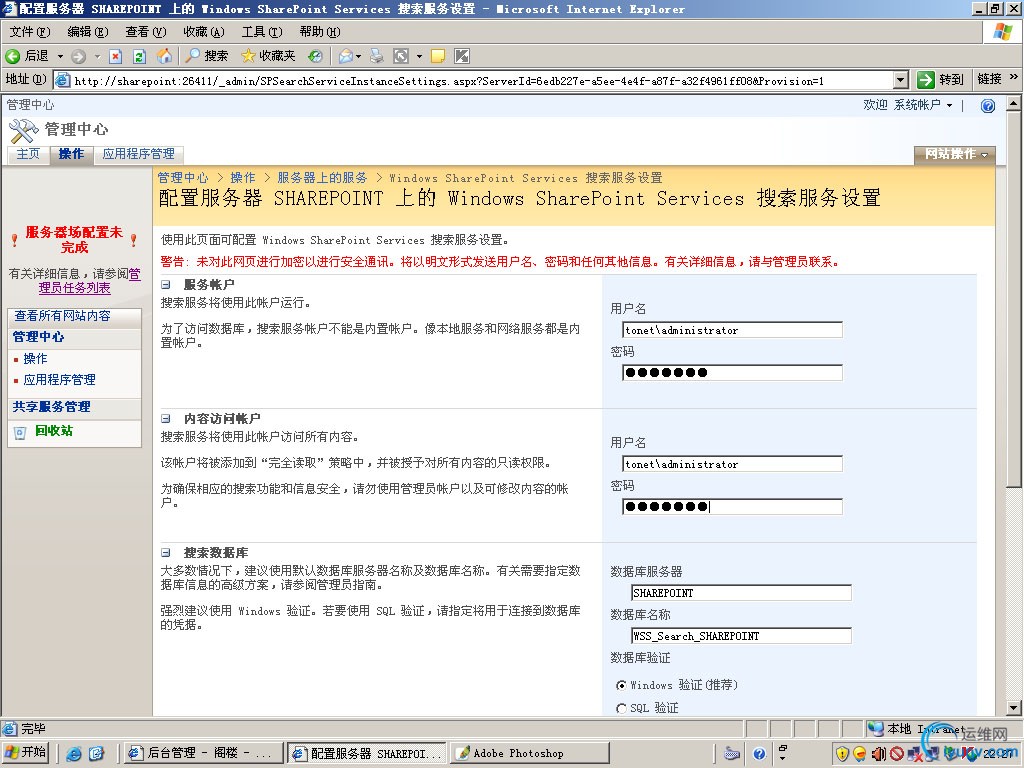The image size is (1024, 768).
Task: Open the Favorites (收藏夹) star button
Action: 268,56
